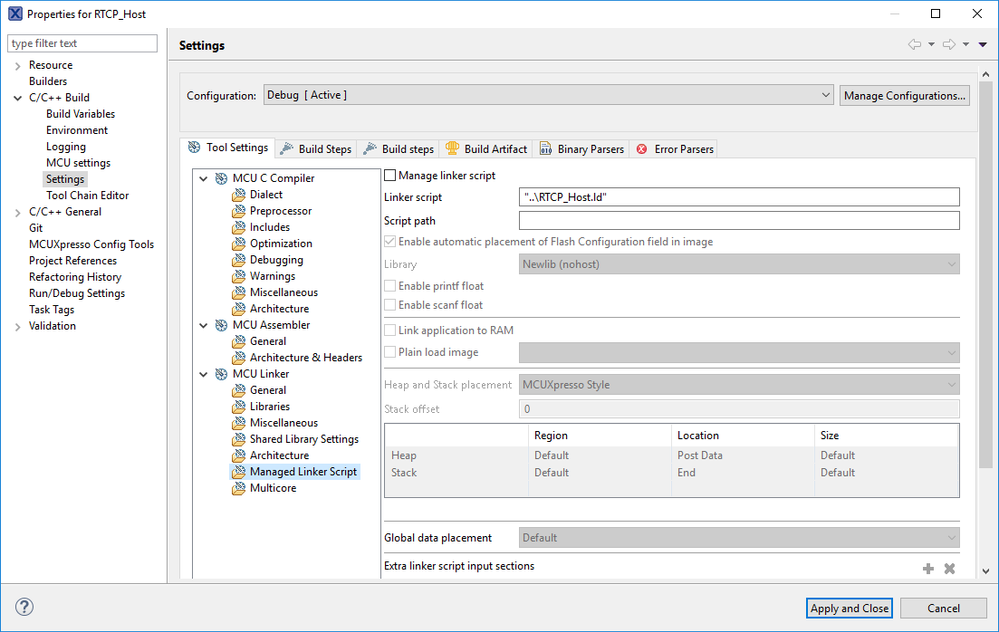Click the add input section plus icon

(928, 568)
